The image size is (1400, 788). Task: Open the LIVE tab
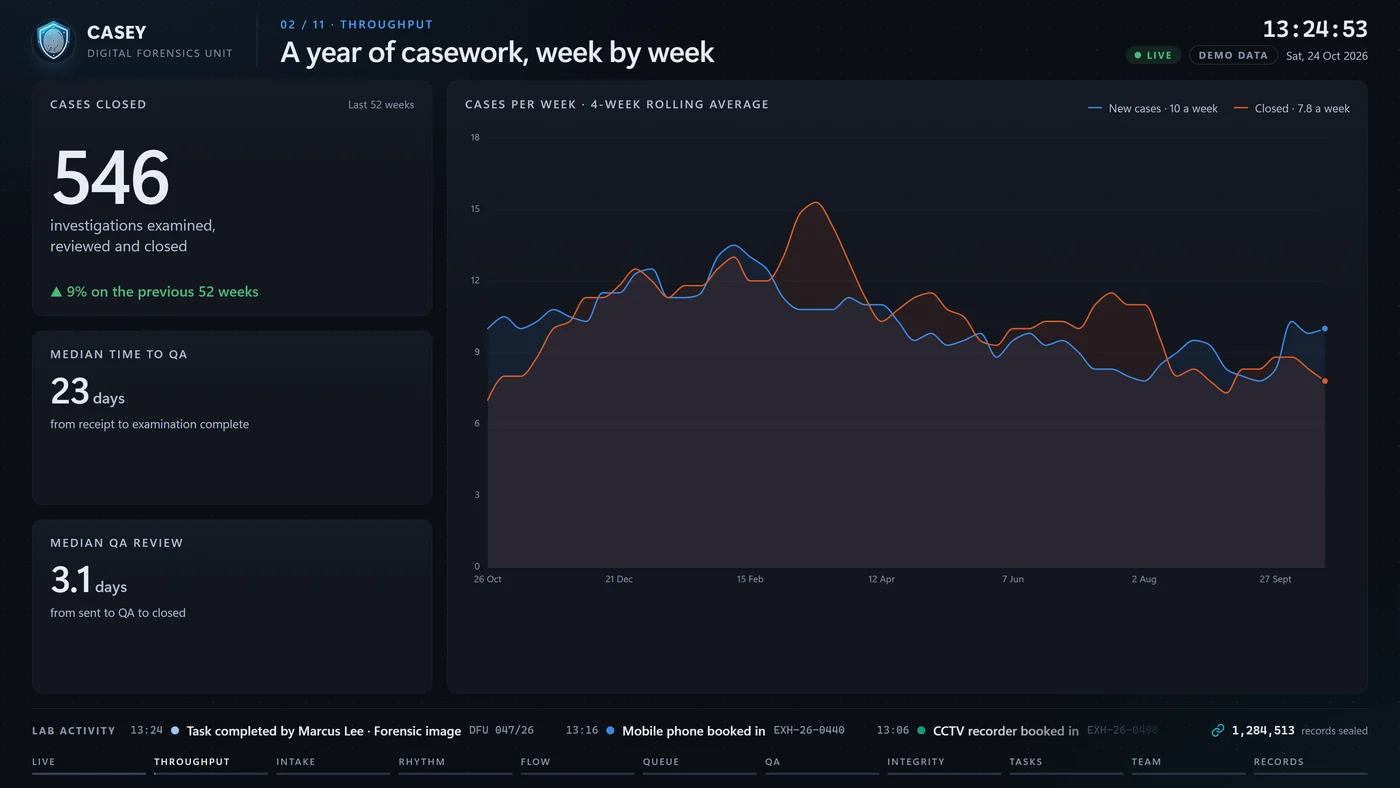click(x=88, y=763)
